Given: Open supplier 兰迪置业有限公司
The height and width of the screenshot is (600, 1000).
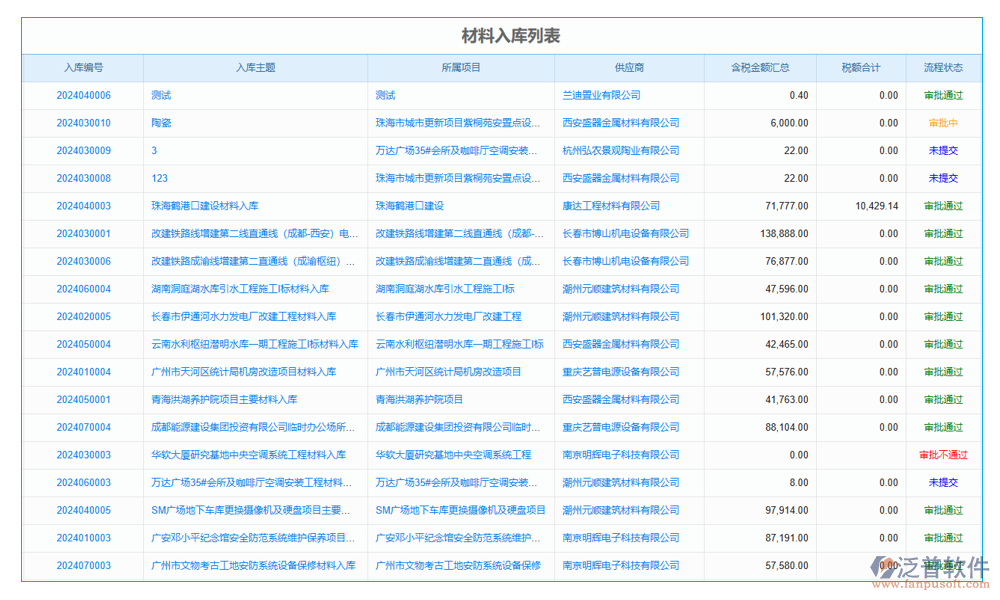Looking at the screenshot, I should 601,96.
